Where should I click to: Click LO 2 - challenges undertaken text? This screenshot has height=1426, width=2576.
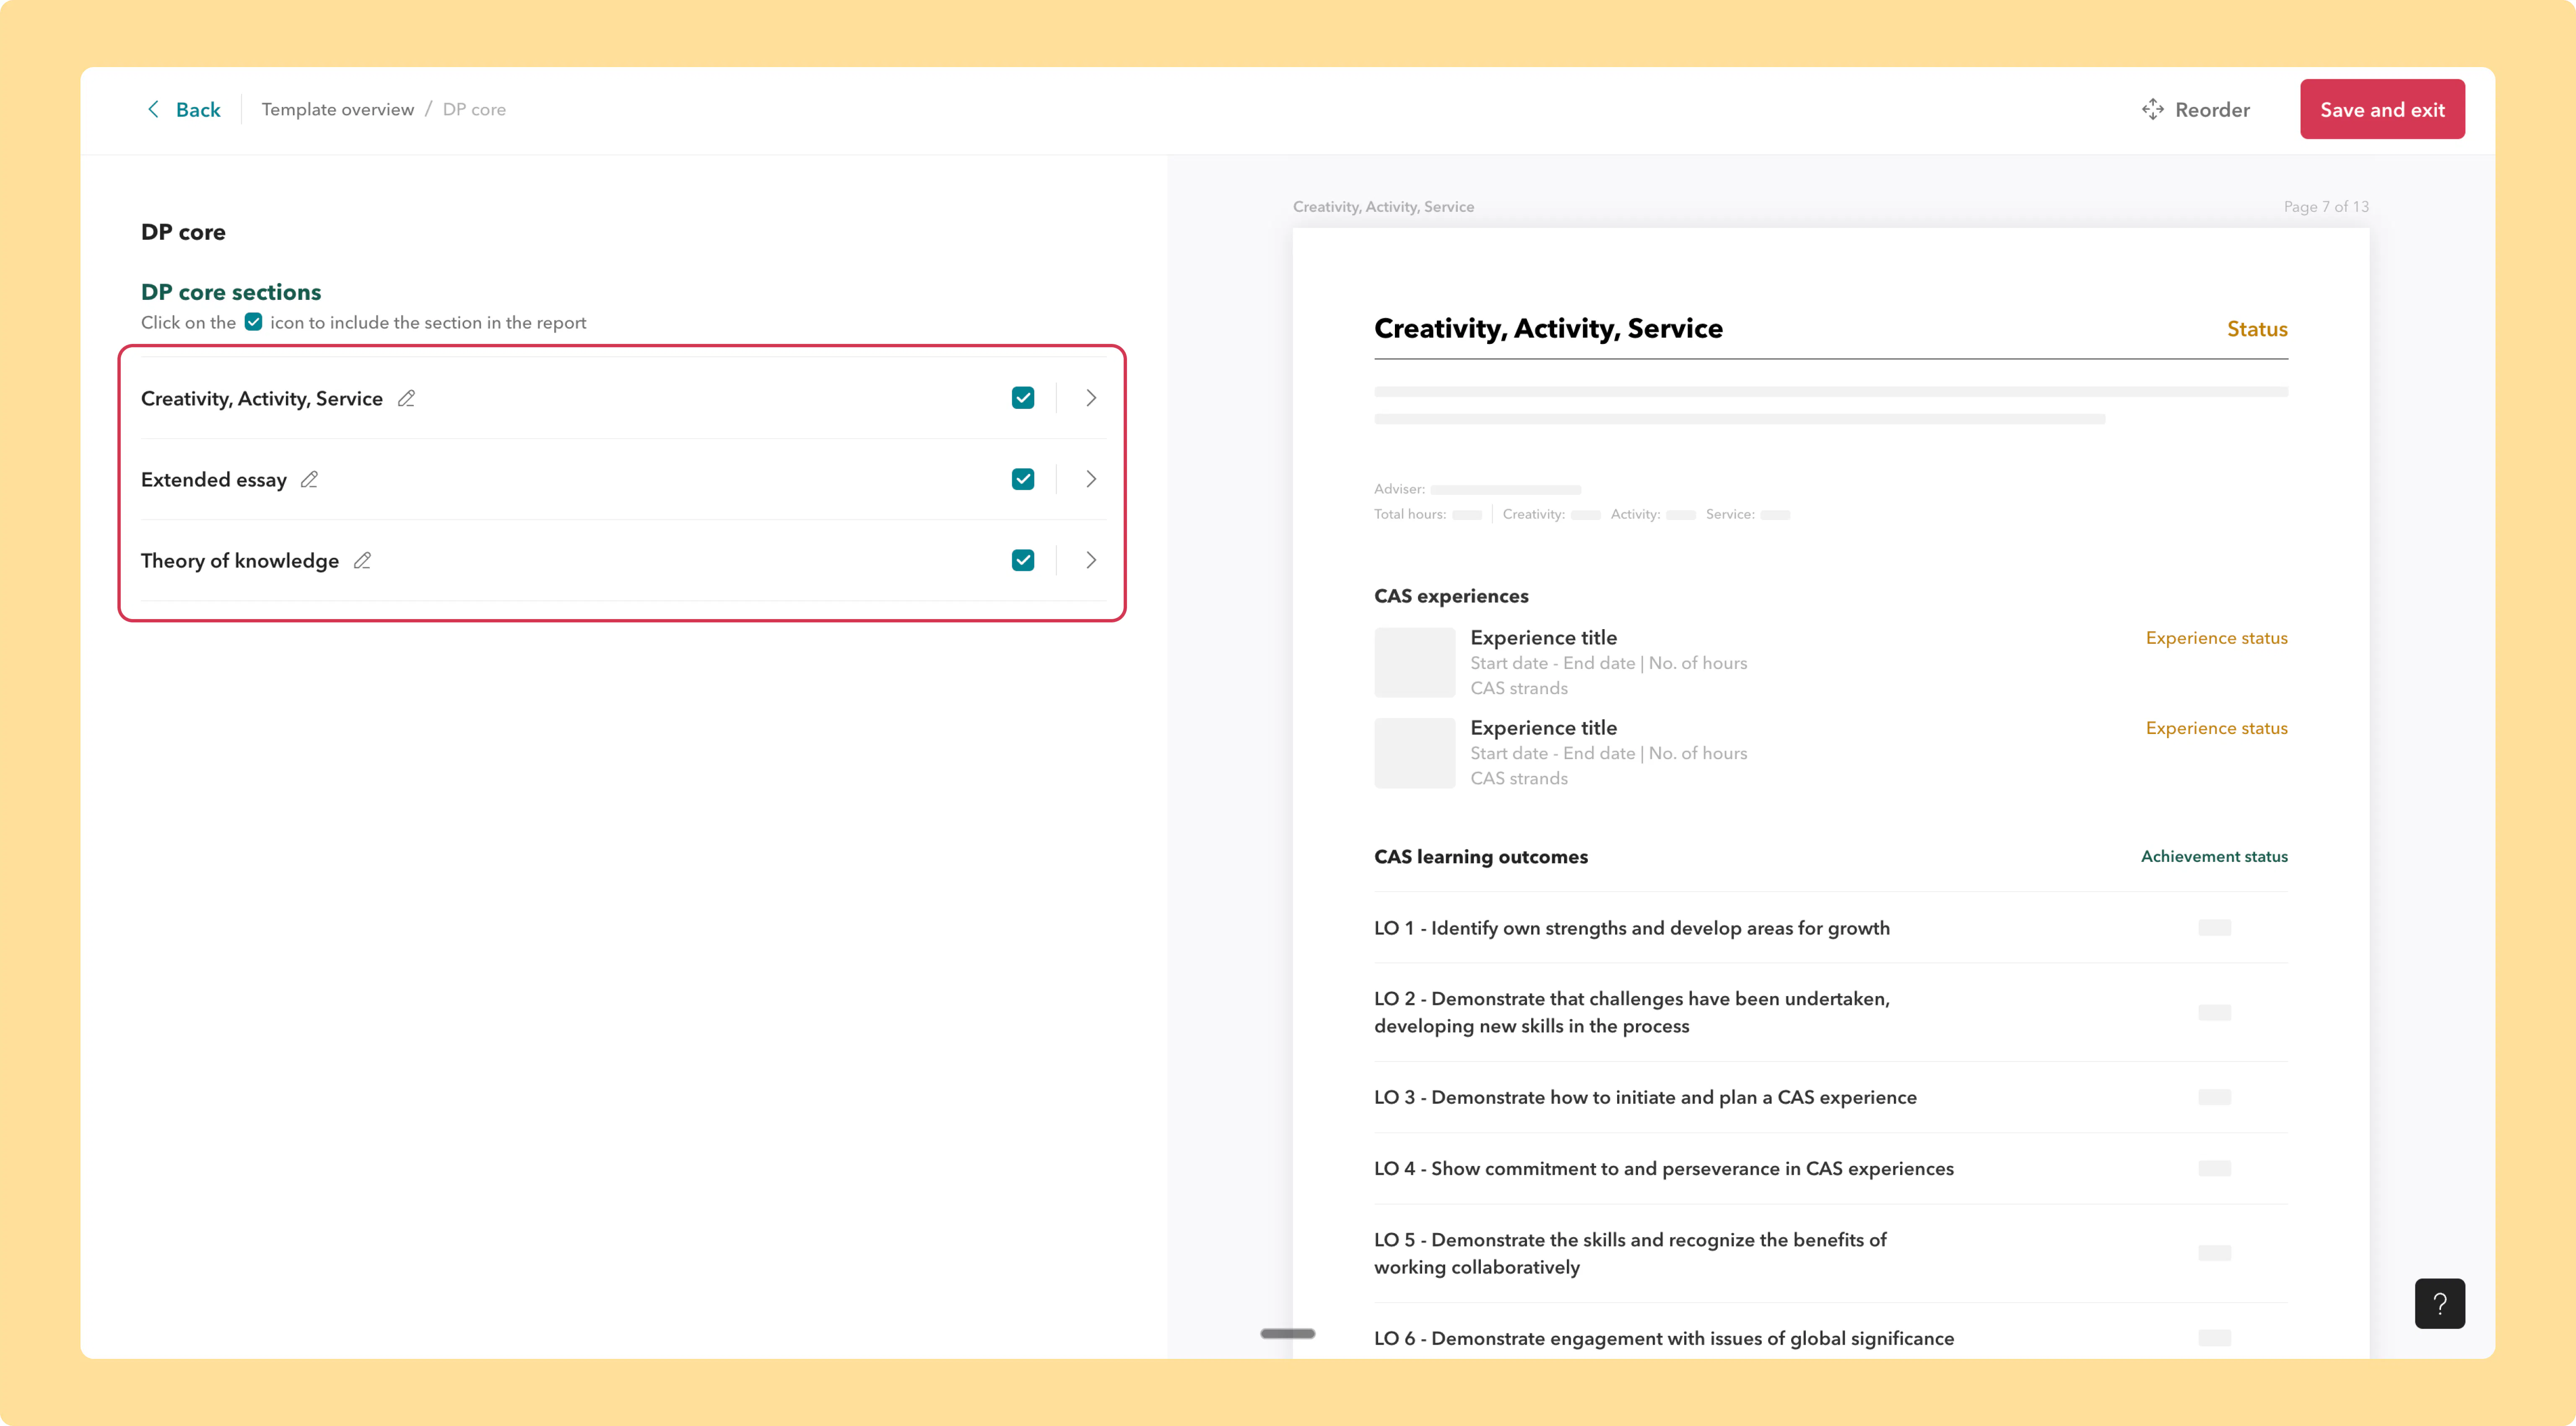(x=1632, y=1012)
